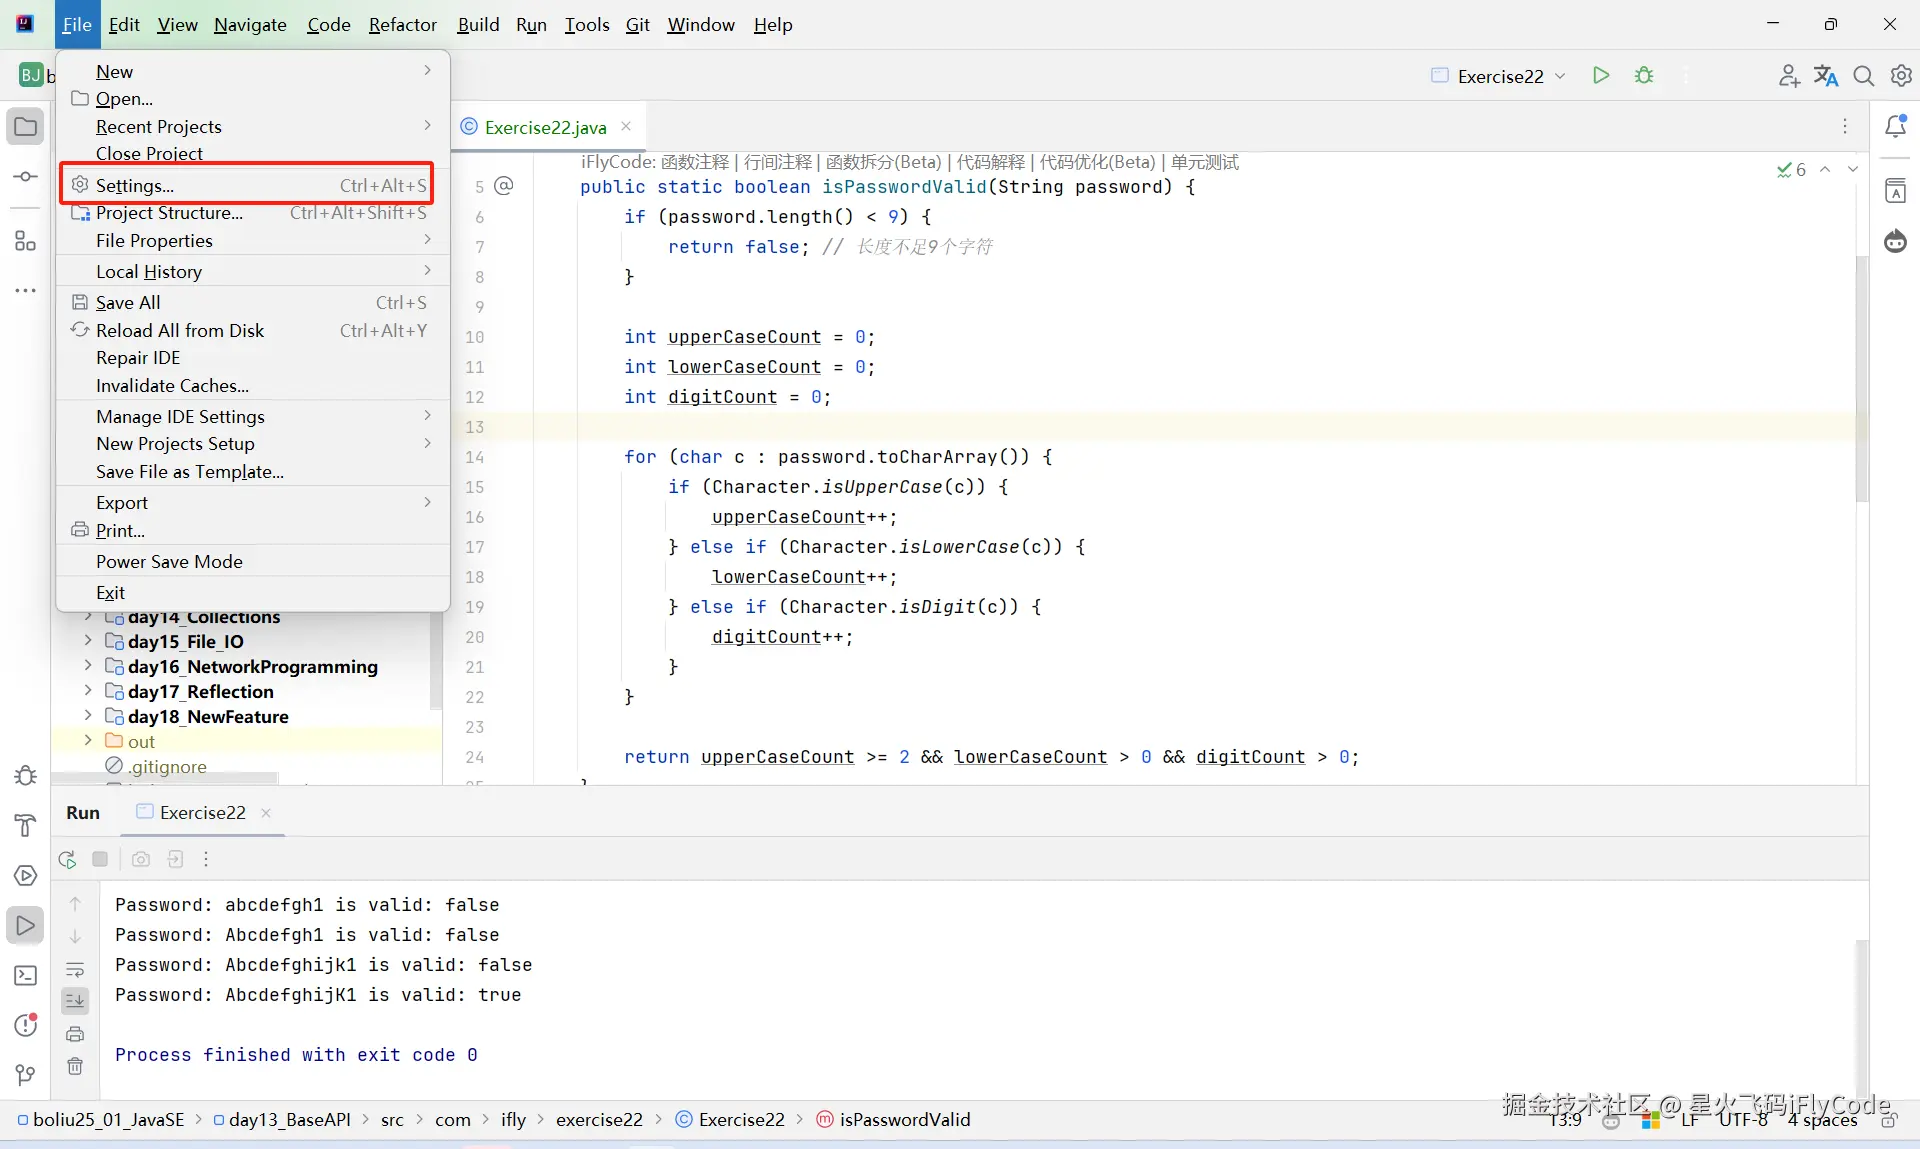Open the Translate icon in toolbar
The width and height of the screenshot is (1920, 1149).
click(x=1826, y=76)
